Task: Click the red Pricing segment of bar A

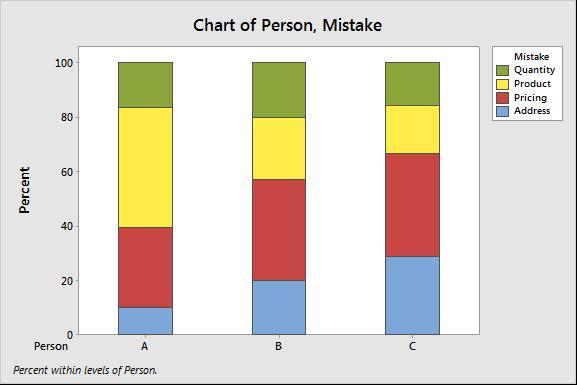Action: (x=145, y=267)
